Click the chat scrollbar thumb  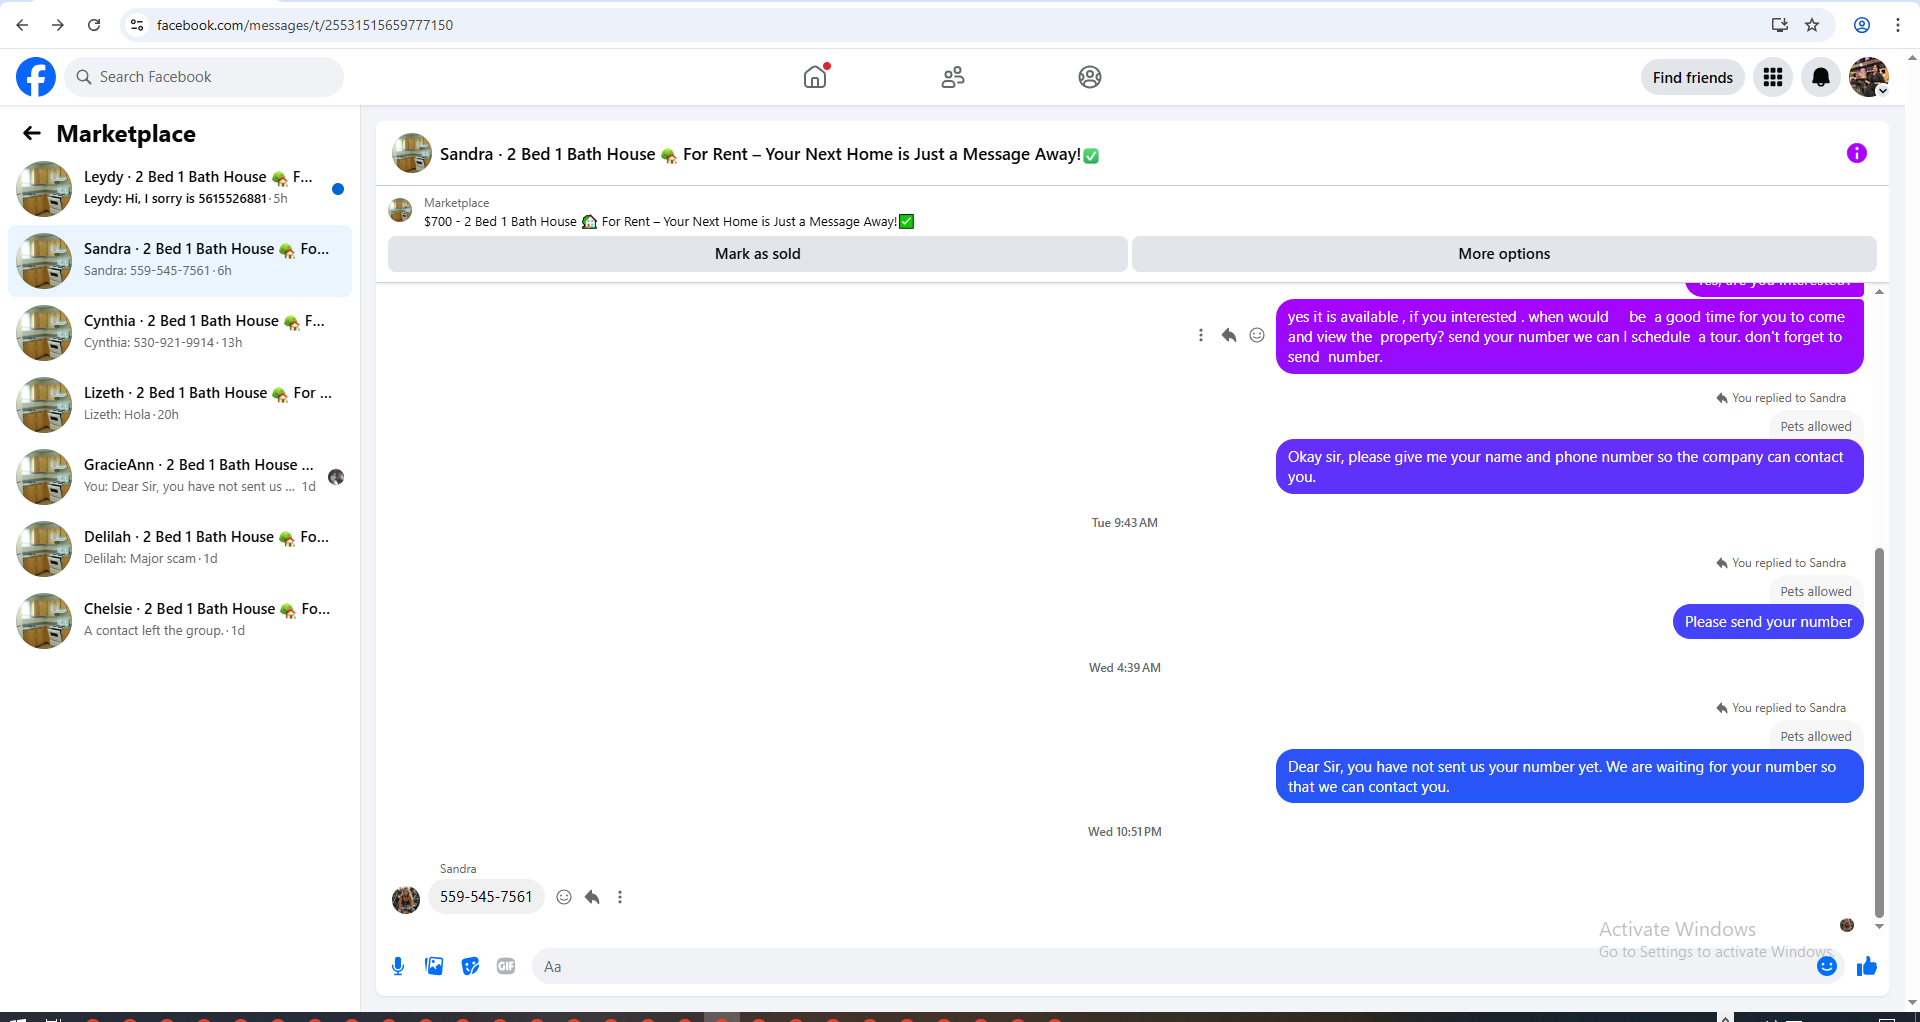[1879, 733]
